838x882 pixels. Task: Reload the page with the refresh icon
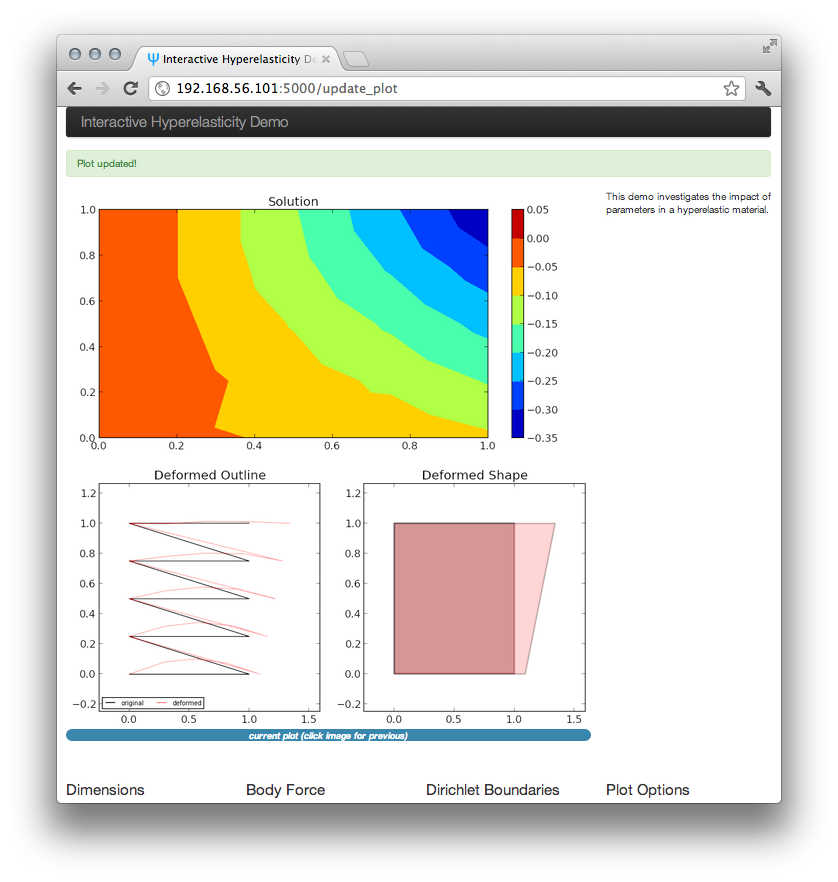click(x=130, y=88)
